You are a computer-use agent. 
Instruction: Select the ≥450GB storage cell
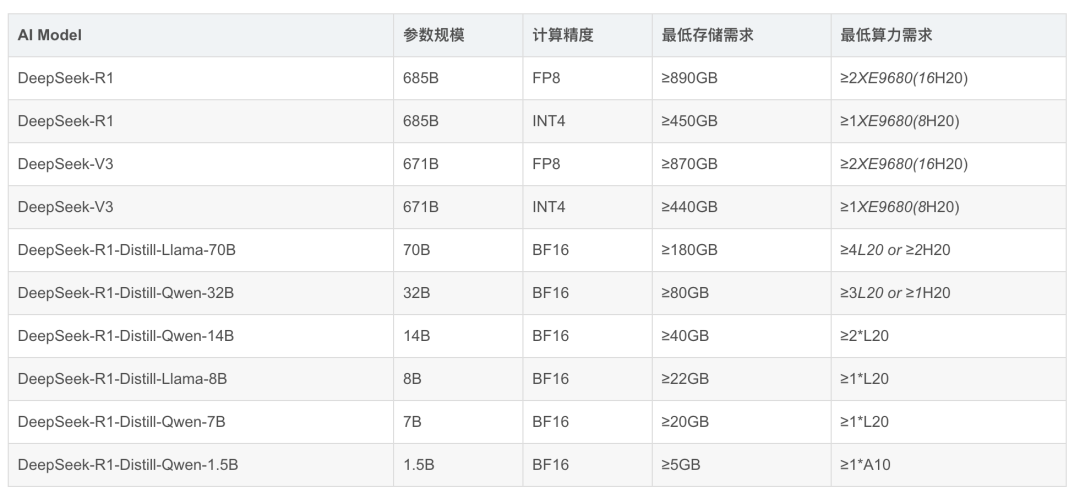[x=689, y=121]
